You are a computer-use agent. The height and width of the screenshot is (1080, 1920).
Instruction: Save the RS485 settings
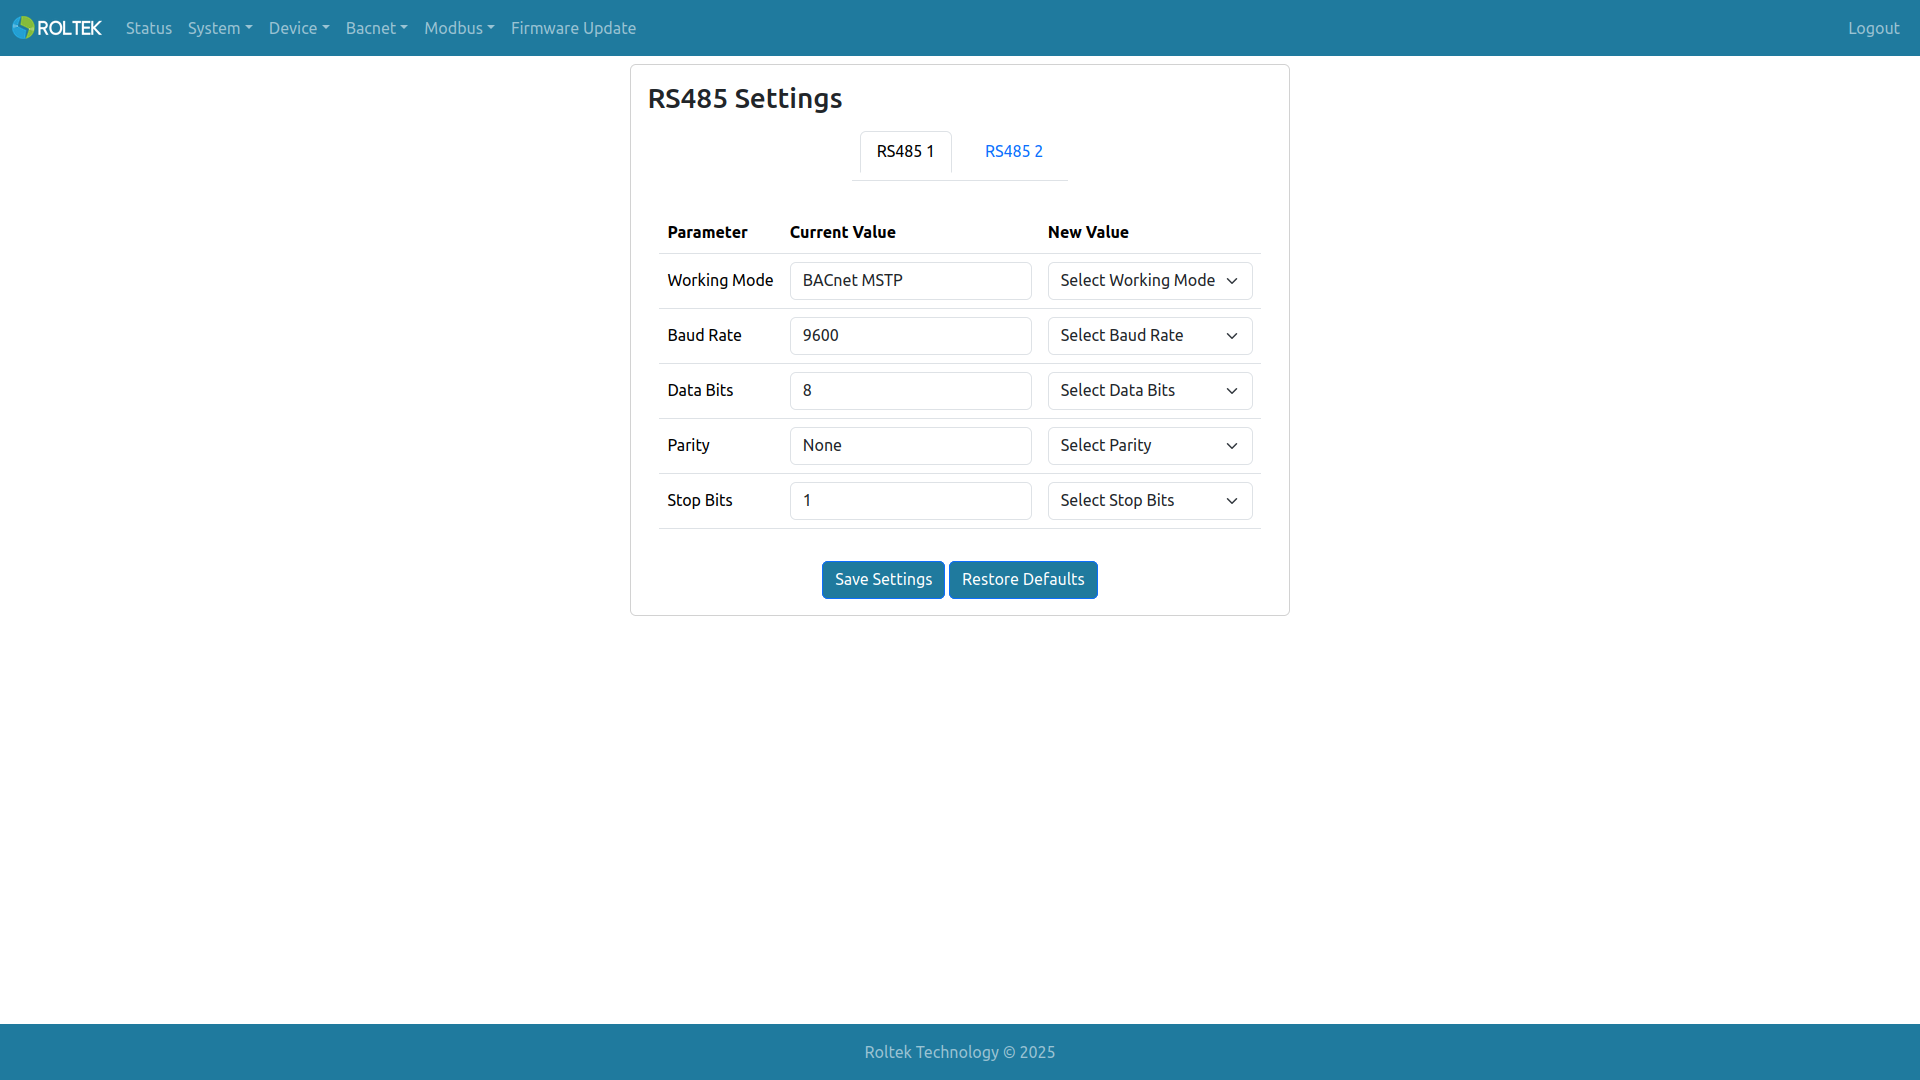tap(883, 580)
